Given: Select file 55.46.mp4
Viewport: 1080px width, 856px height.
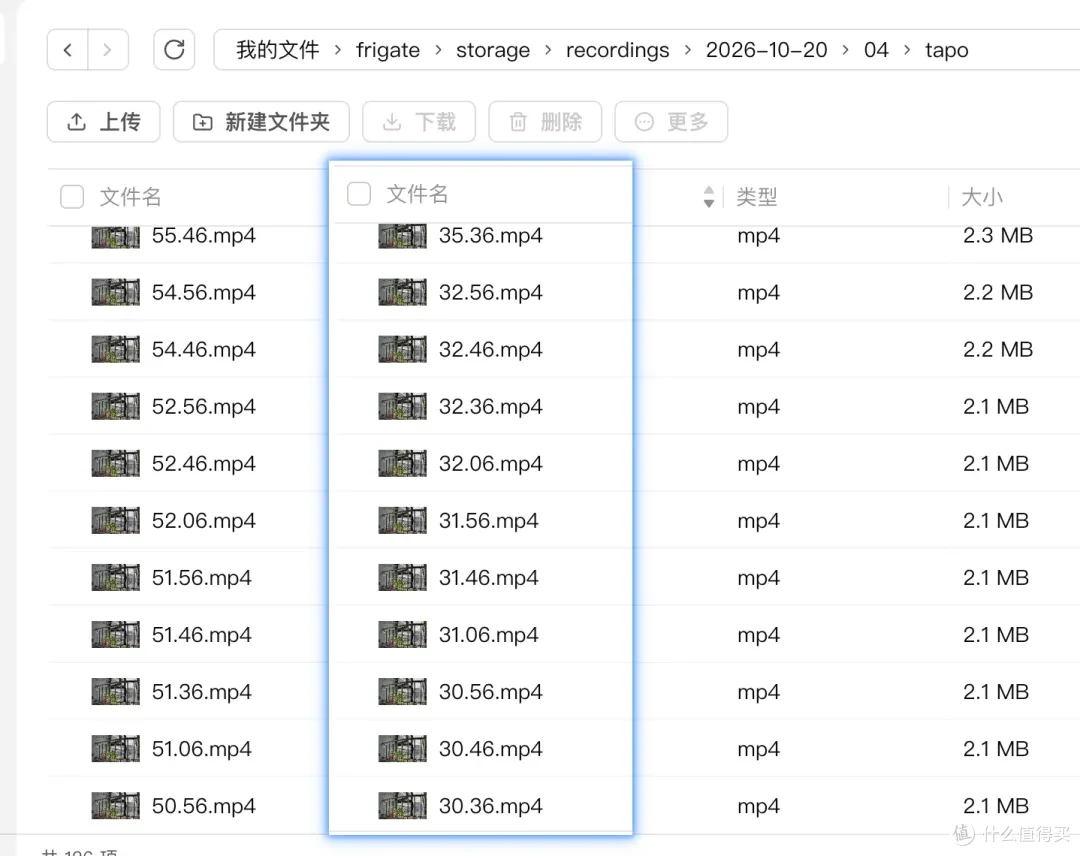Looking at the screenshot, I should pos(204,236).
